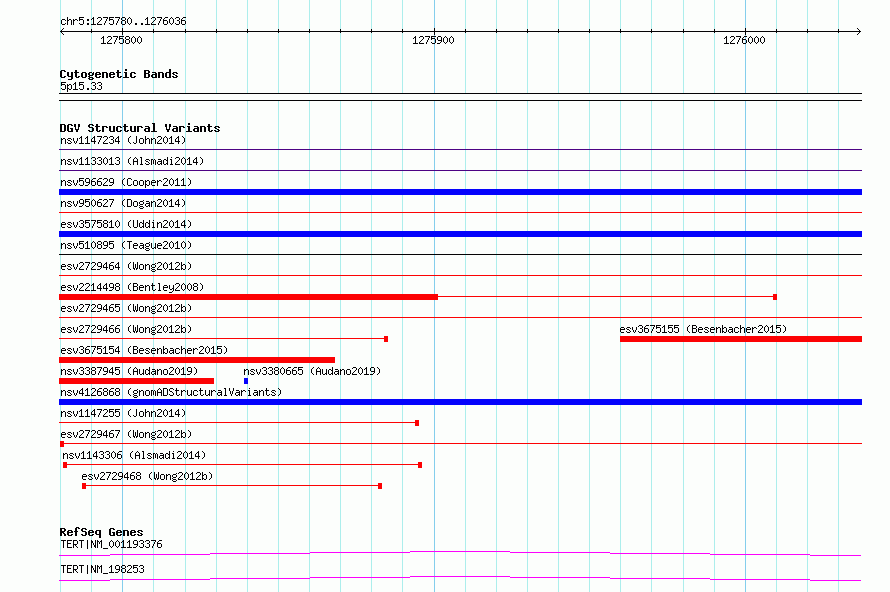The image size is (890, 592).
Task: Click the 5p15.33 band label
Action: (81, 86)
